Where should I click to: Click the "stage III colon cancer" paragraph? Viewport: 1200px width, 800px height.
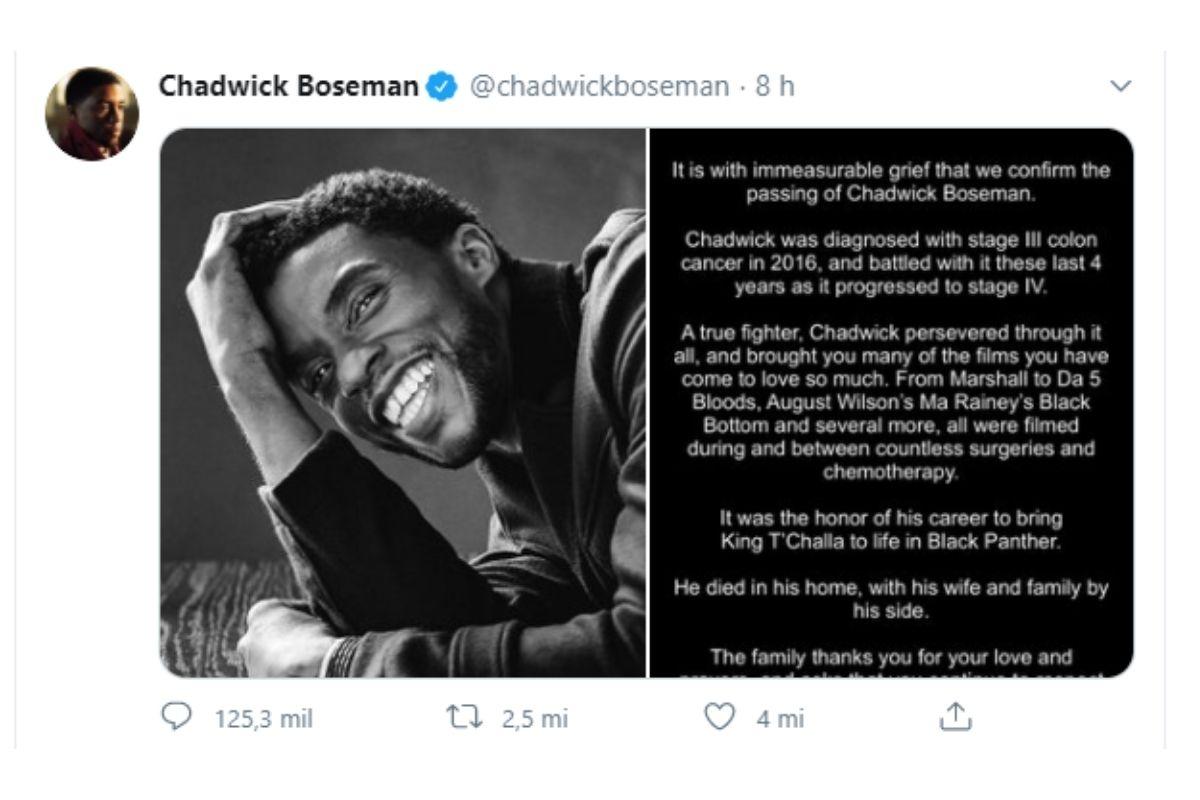point(891,264)
